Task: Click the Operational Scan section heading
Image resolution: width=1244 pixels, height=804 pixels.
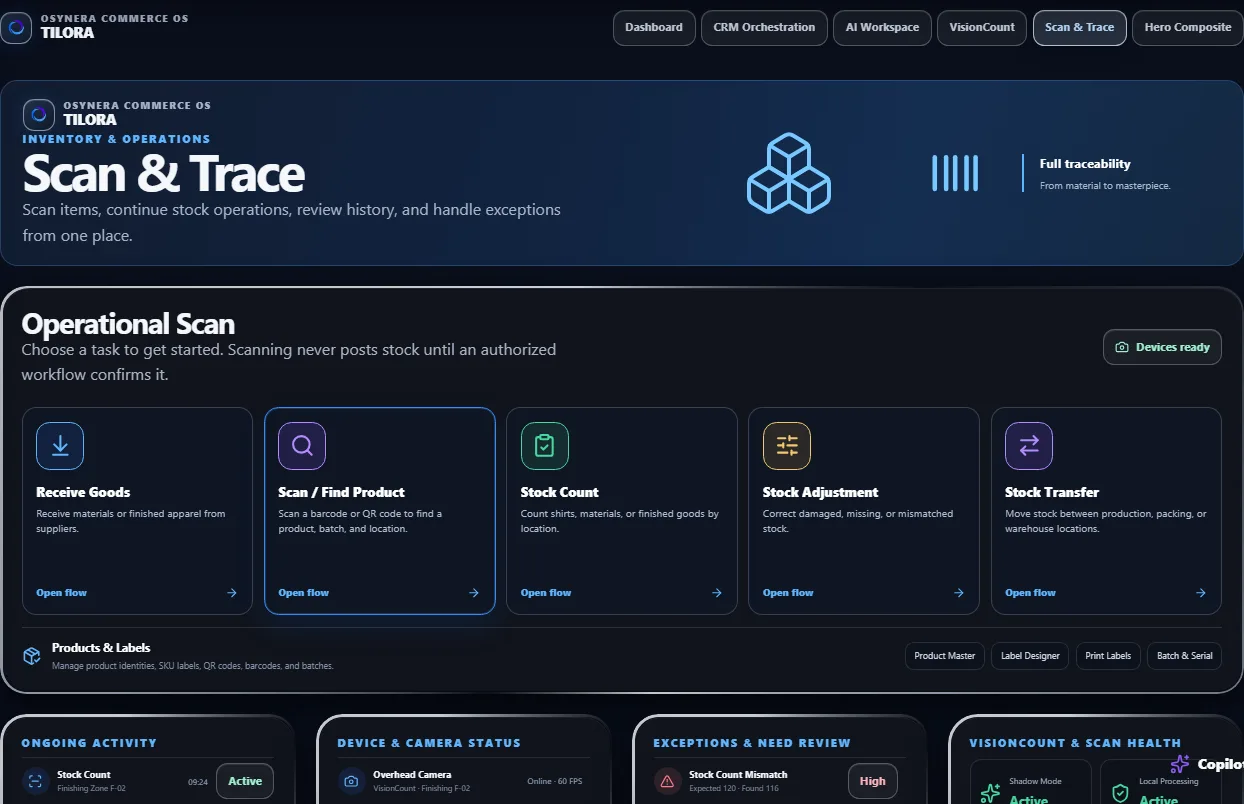Action: coord(128,324)
